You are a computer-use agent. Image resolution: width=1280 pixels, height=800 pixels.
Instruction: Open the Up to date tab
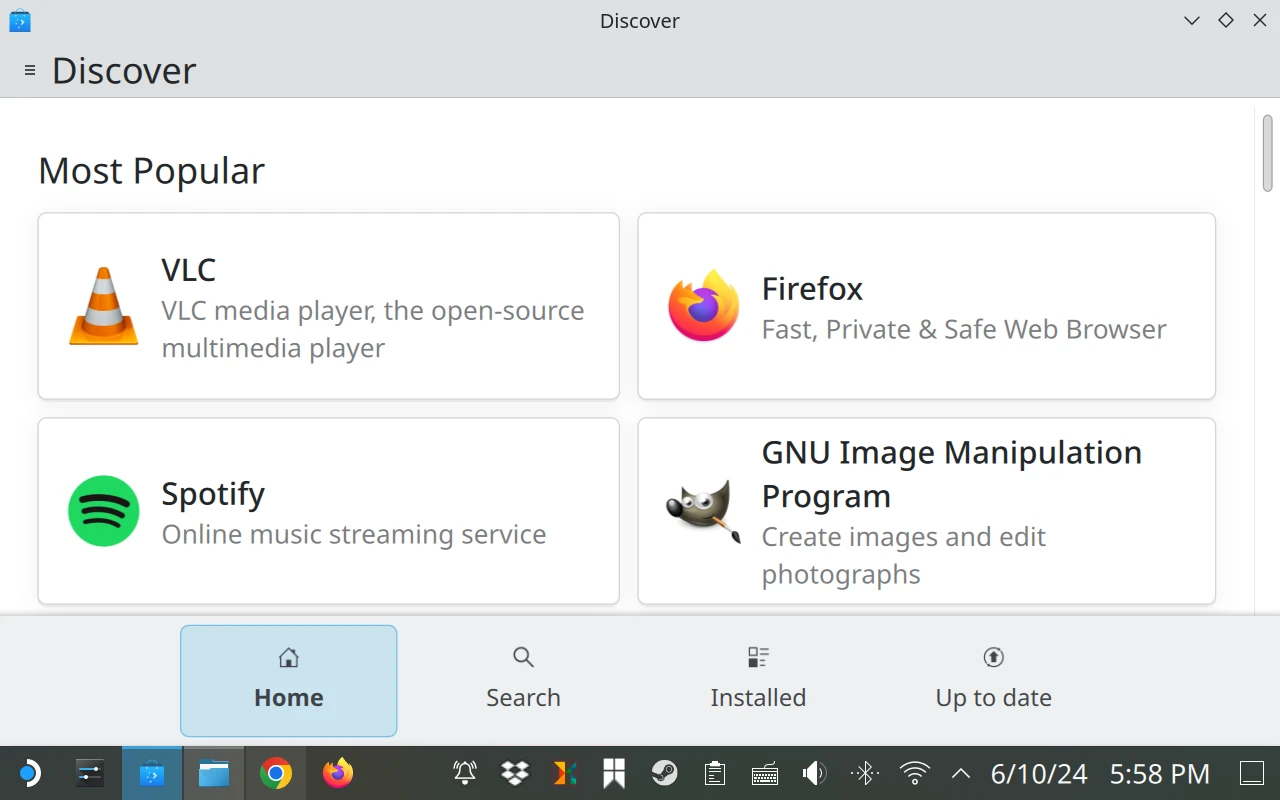[x=993, y=681]
